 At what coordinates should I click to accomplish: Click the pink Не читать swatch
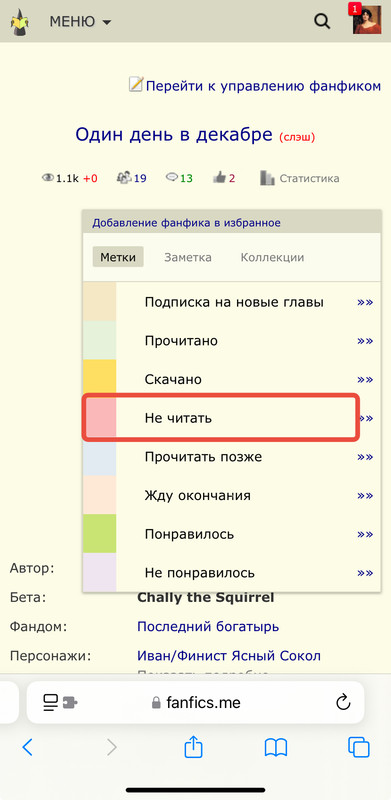100,418
